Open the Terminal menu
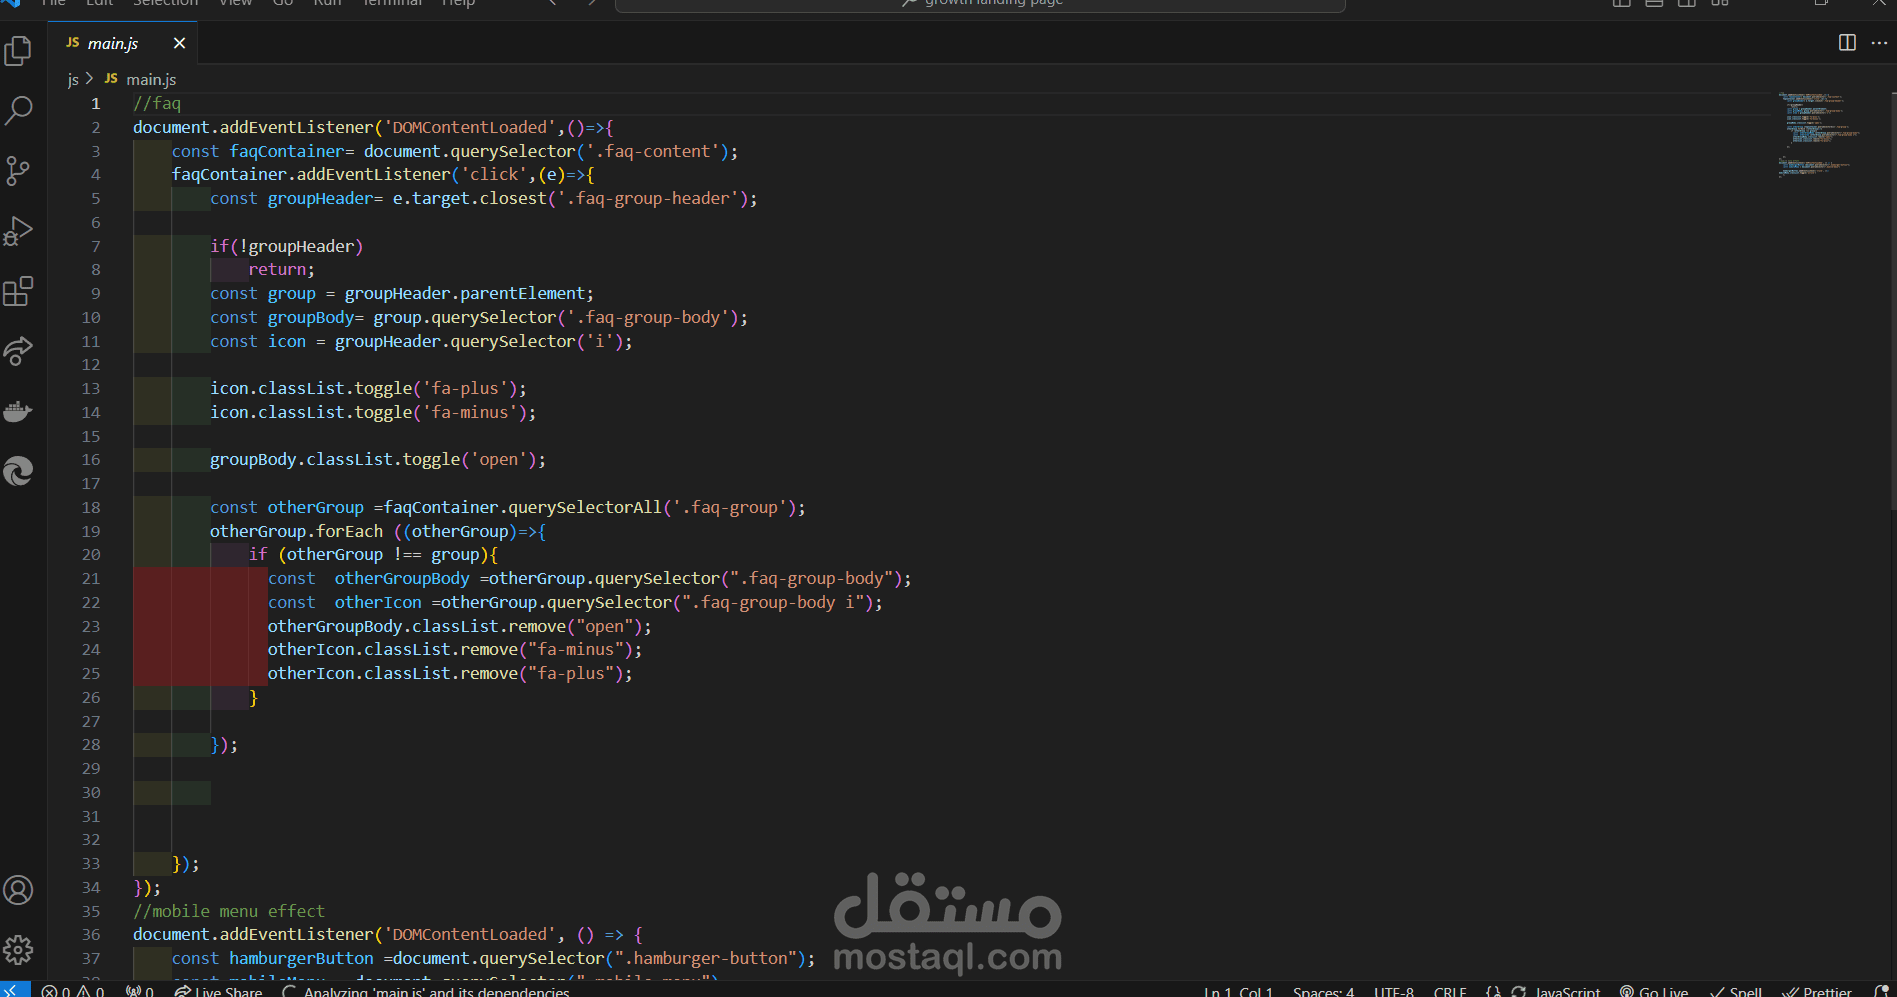This screenshot has height=997, width=1897. pos(393,3)
